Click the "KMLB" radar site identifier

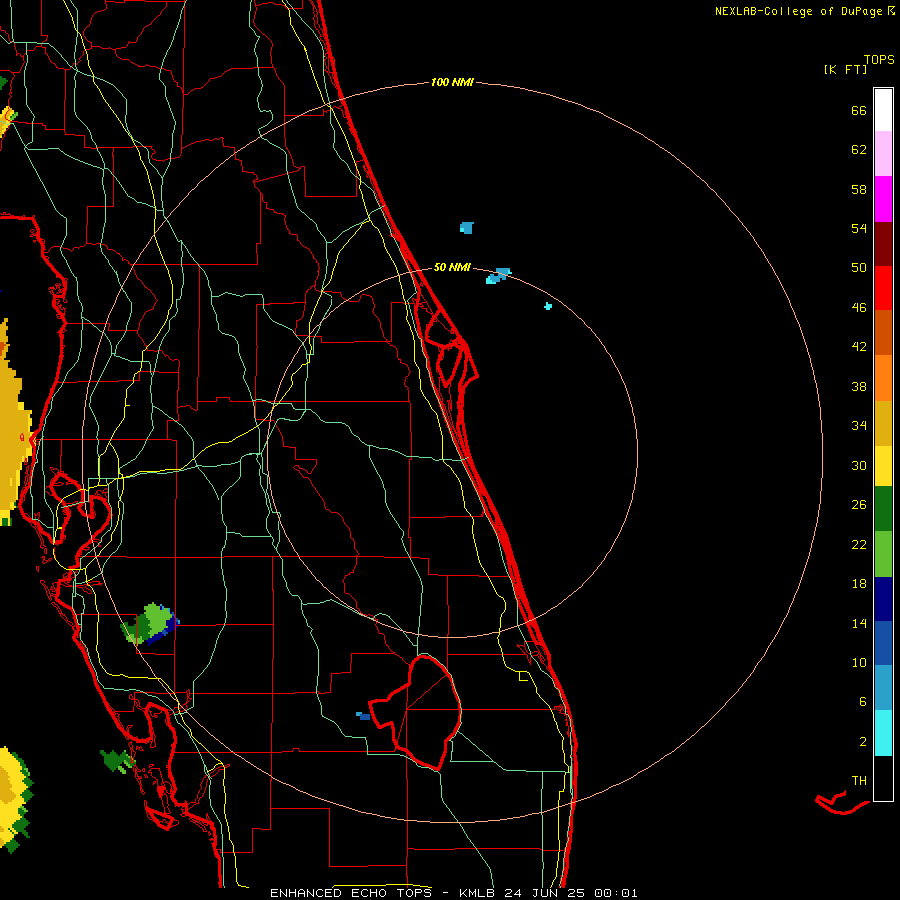(479, 893)
